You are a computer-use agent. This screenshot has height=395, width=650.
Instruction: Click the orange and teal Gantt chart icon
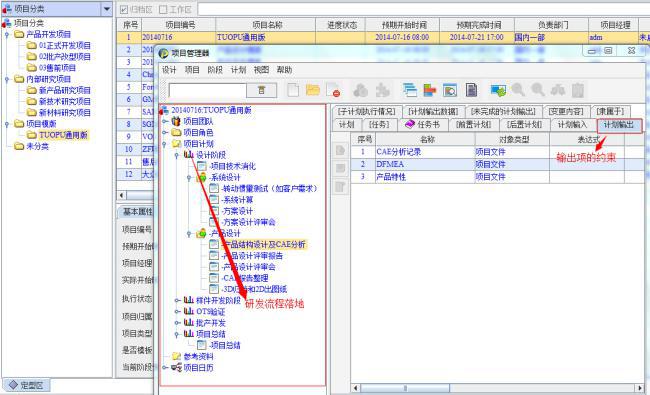[429, 90]
